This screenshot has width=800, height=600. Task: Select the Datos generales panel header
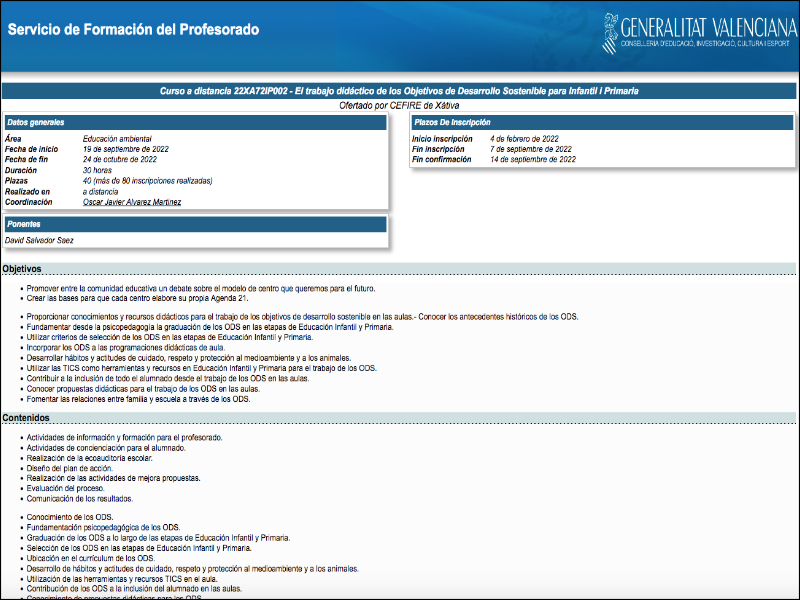(195, 122)
